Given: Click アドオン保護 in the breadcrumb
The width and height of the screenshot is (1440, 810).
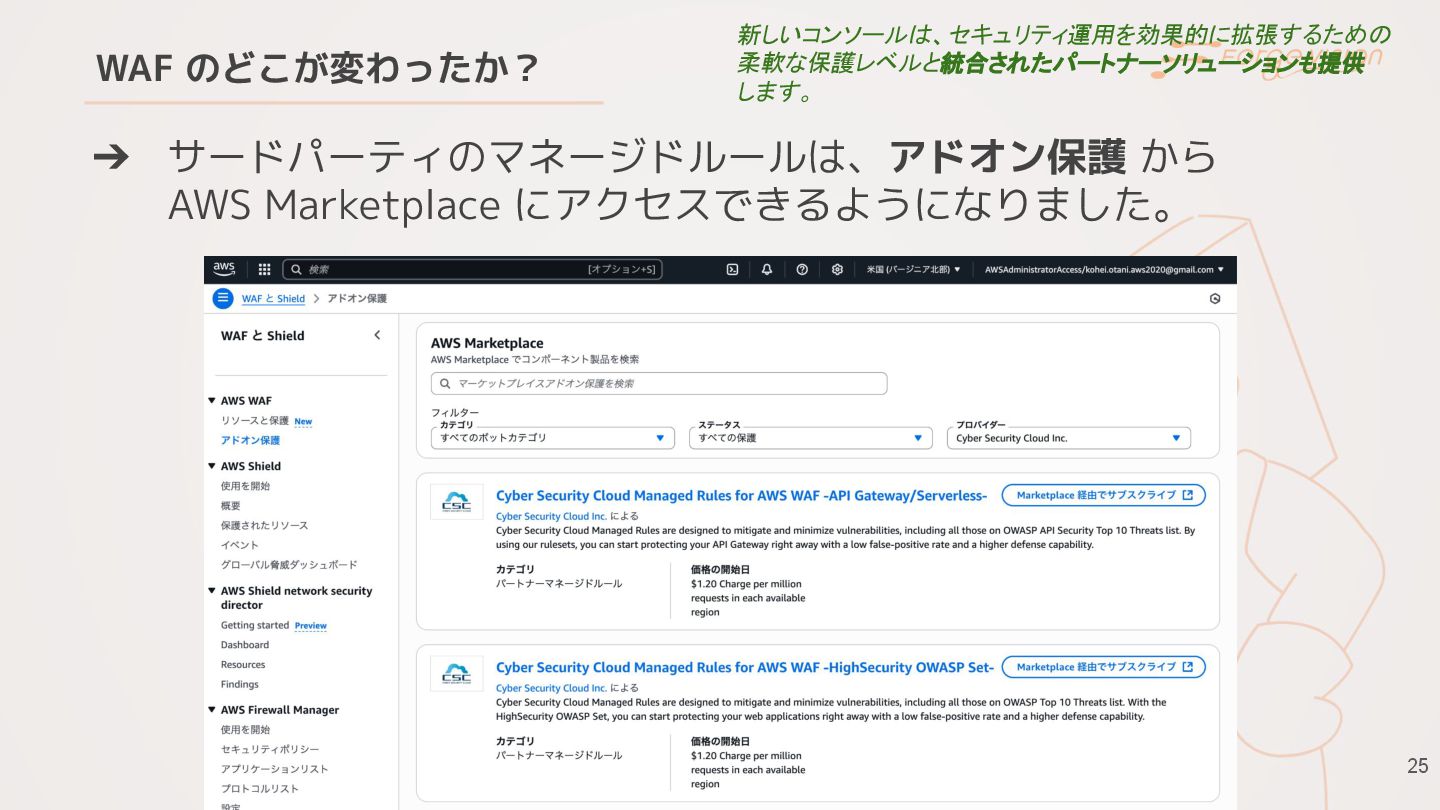Looking at the screenshot, I should [x=357, y=298].
